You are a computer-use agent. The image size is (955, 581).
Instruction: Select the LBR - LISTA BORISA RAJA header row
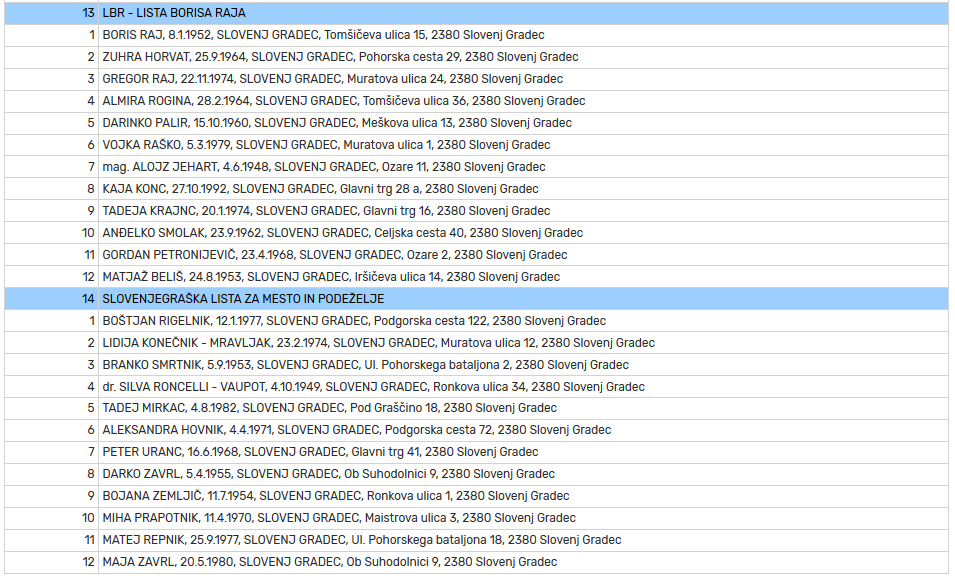tap(476, 13)
